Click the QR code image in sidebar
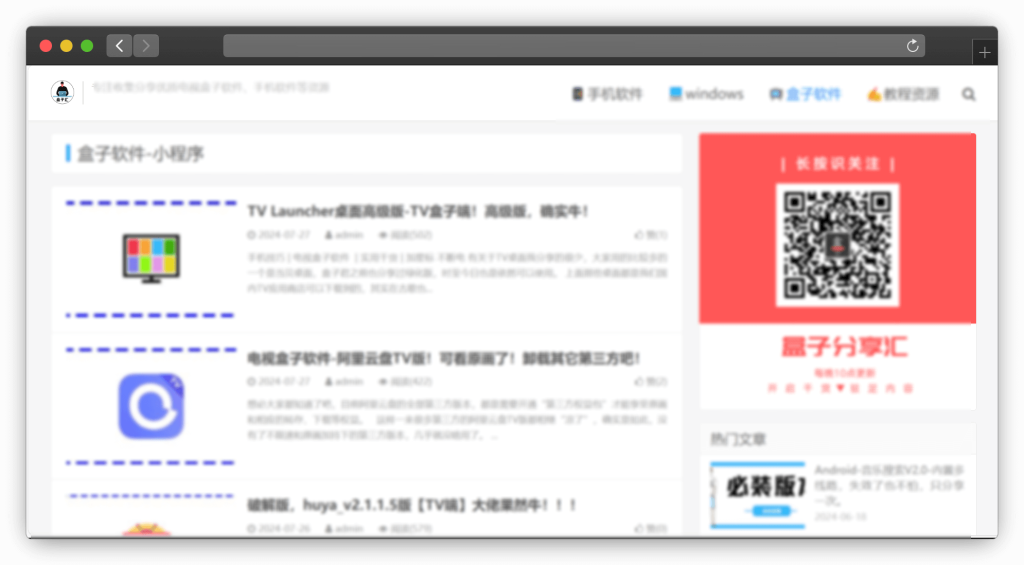The width and height of the screenshot is (1024, 565). 837,245
